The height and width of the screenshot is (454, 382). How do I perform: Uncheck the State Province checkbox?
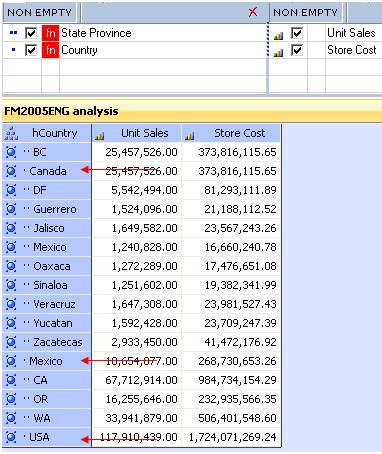click(31, 33)
